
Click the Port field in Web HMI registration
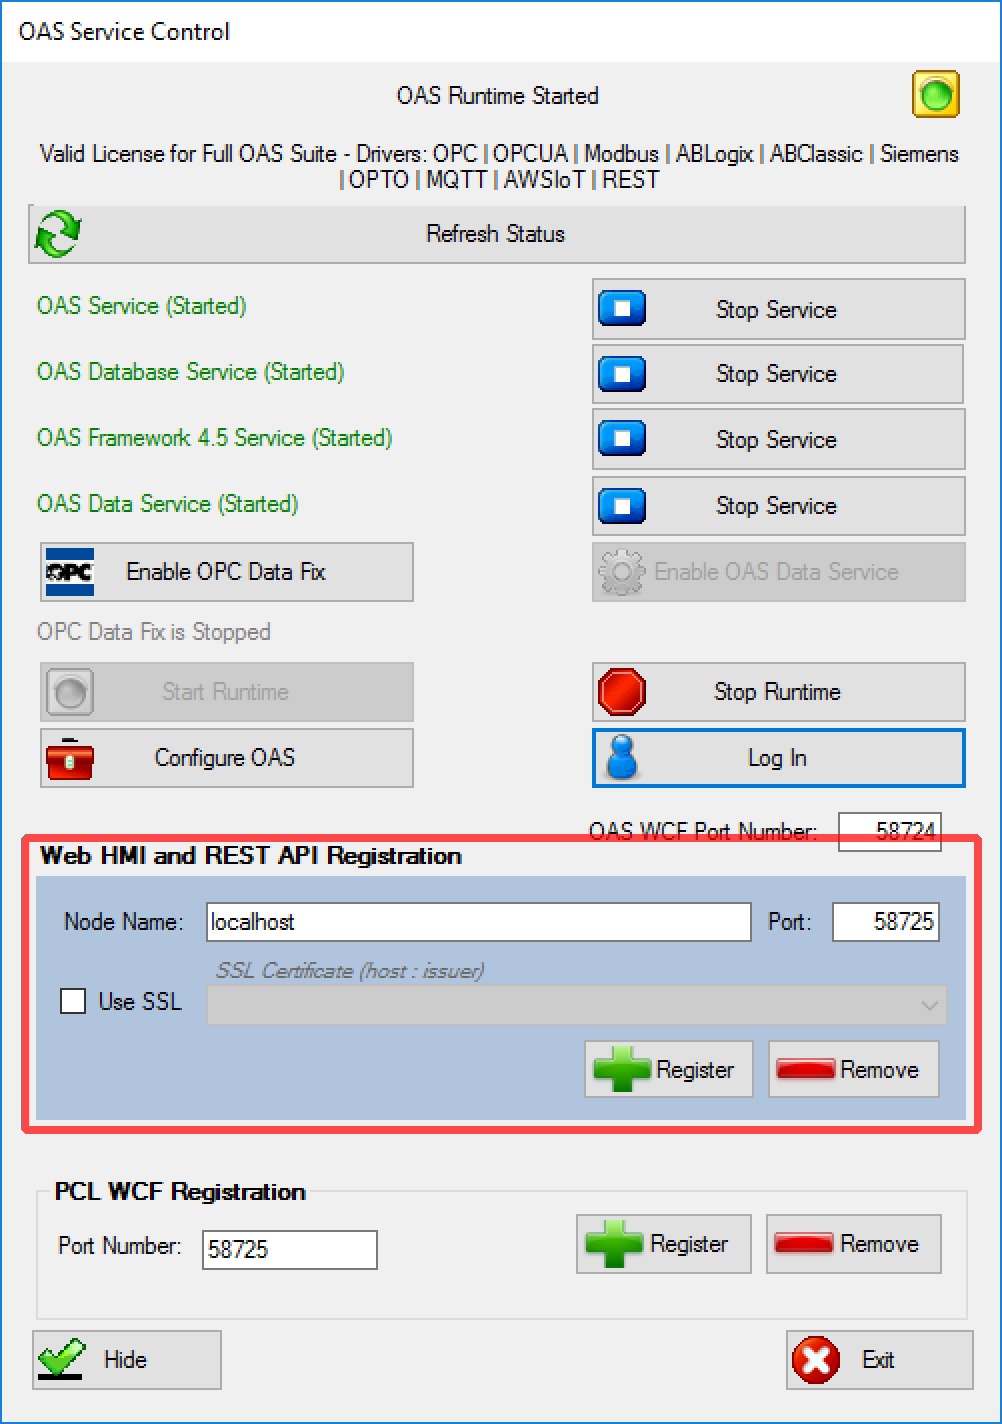click(886, 922)
